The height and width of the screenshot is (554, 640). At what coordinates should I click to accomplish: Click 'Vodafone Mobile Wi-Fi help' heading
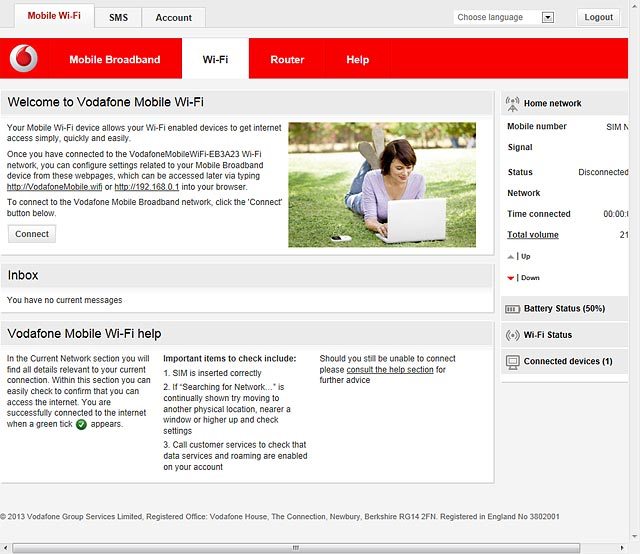coord(84,334)
